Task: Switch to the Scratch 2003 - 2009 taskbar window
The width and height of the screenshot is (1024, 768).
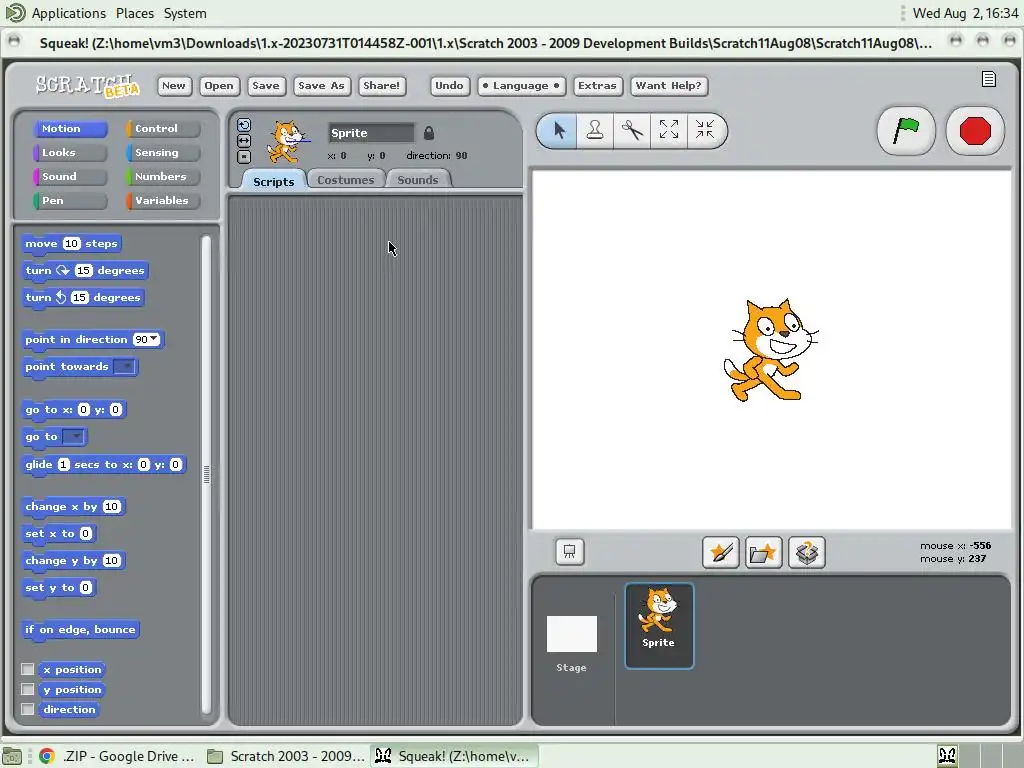Action: click(x=287, y=756)
